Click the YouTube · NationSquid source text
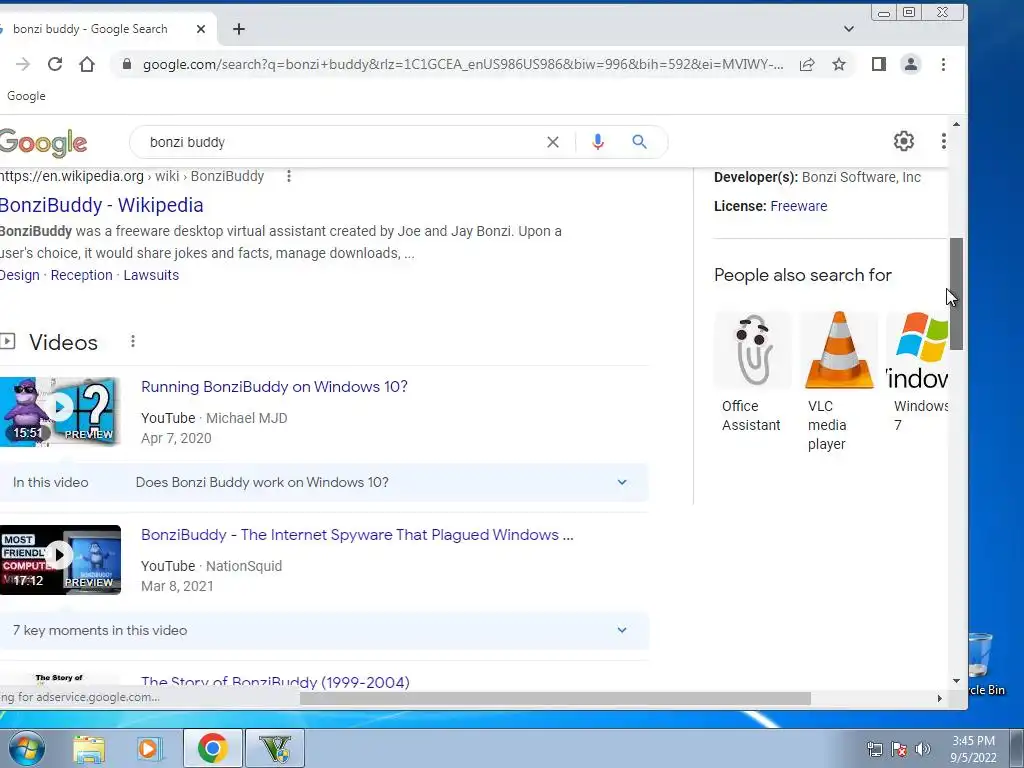Image resolution: width=1024 pixels, height=768 pixels. tap(212, 566)
